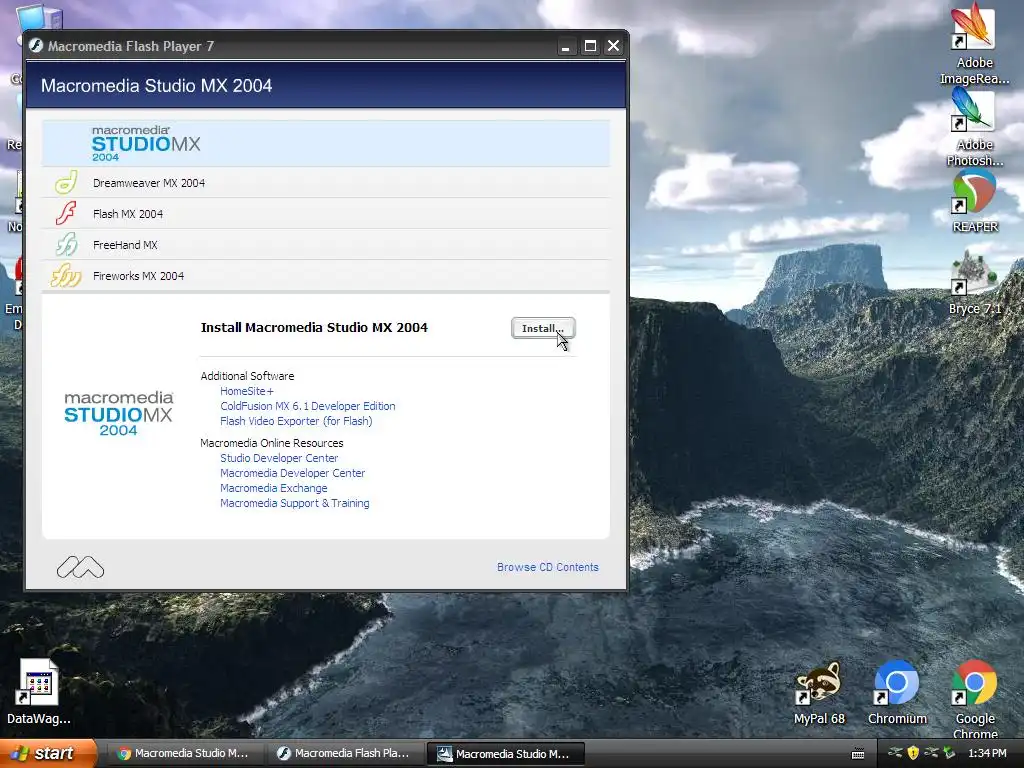
Task: Select the Studio MX 2004 banner logo
Action: 146,143
